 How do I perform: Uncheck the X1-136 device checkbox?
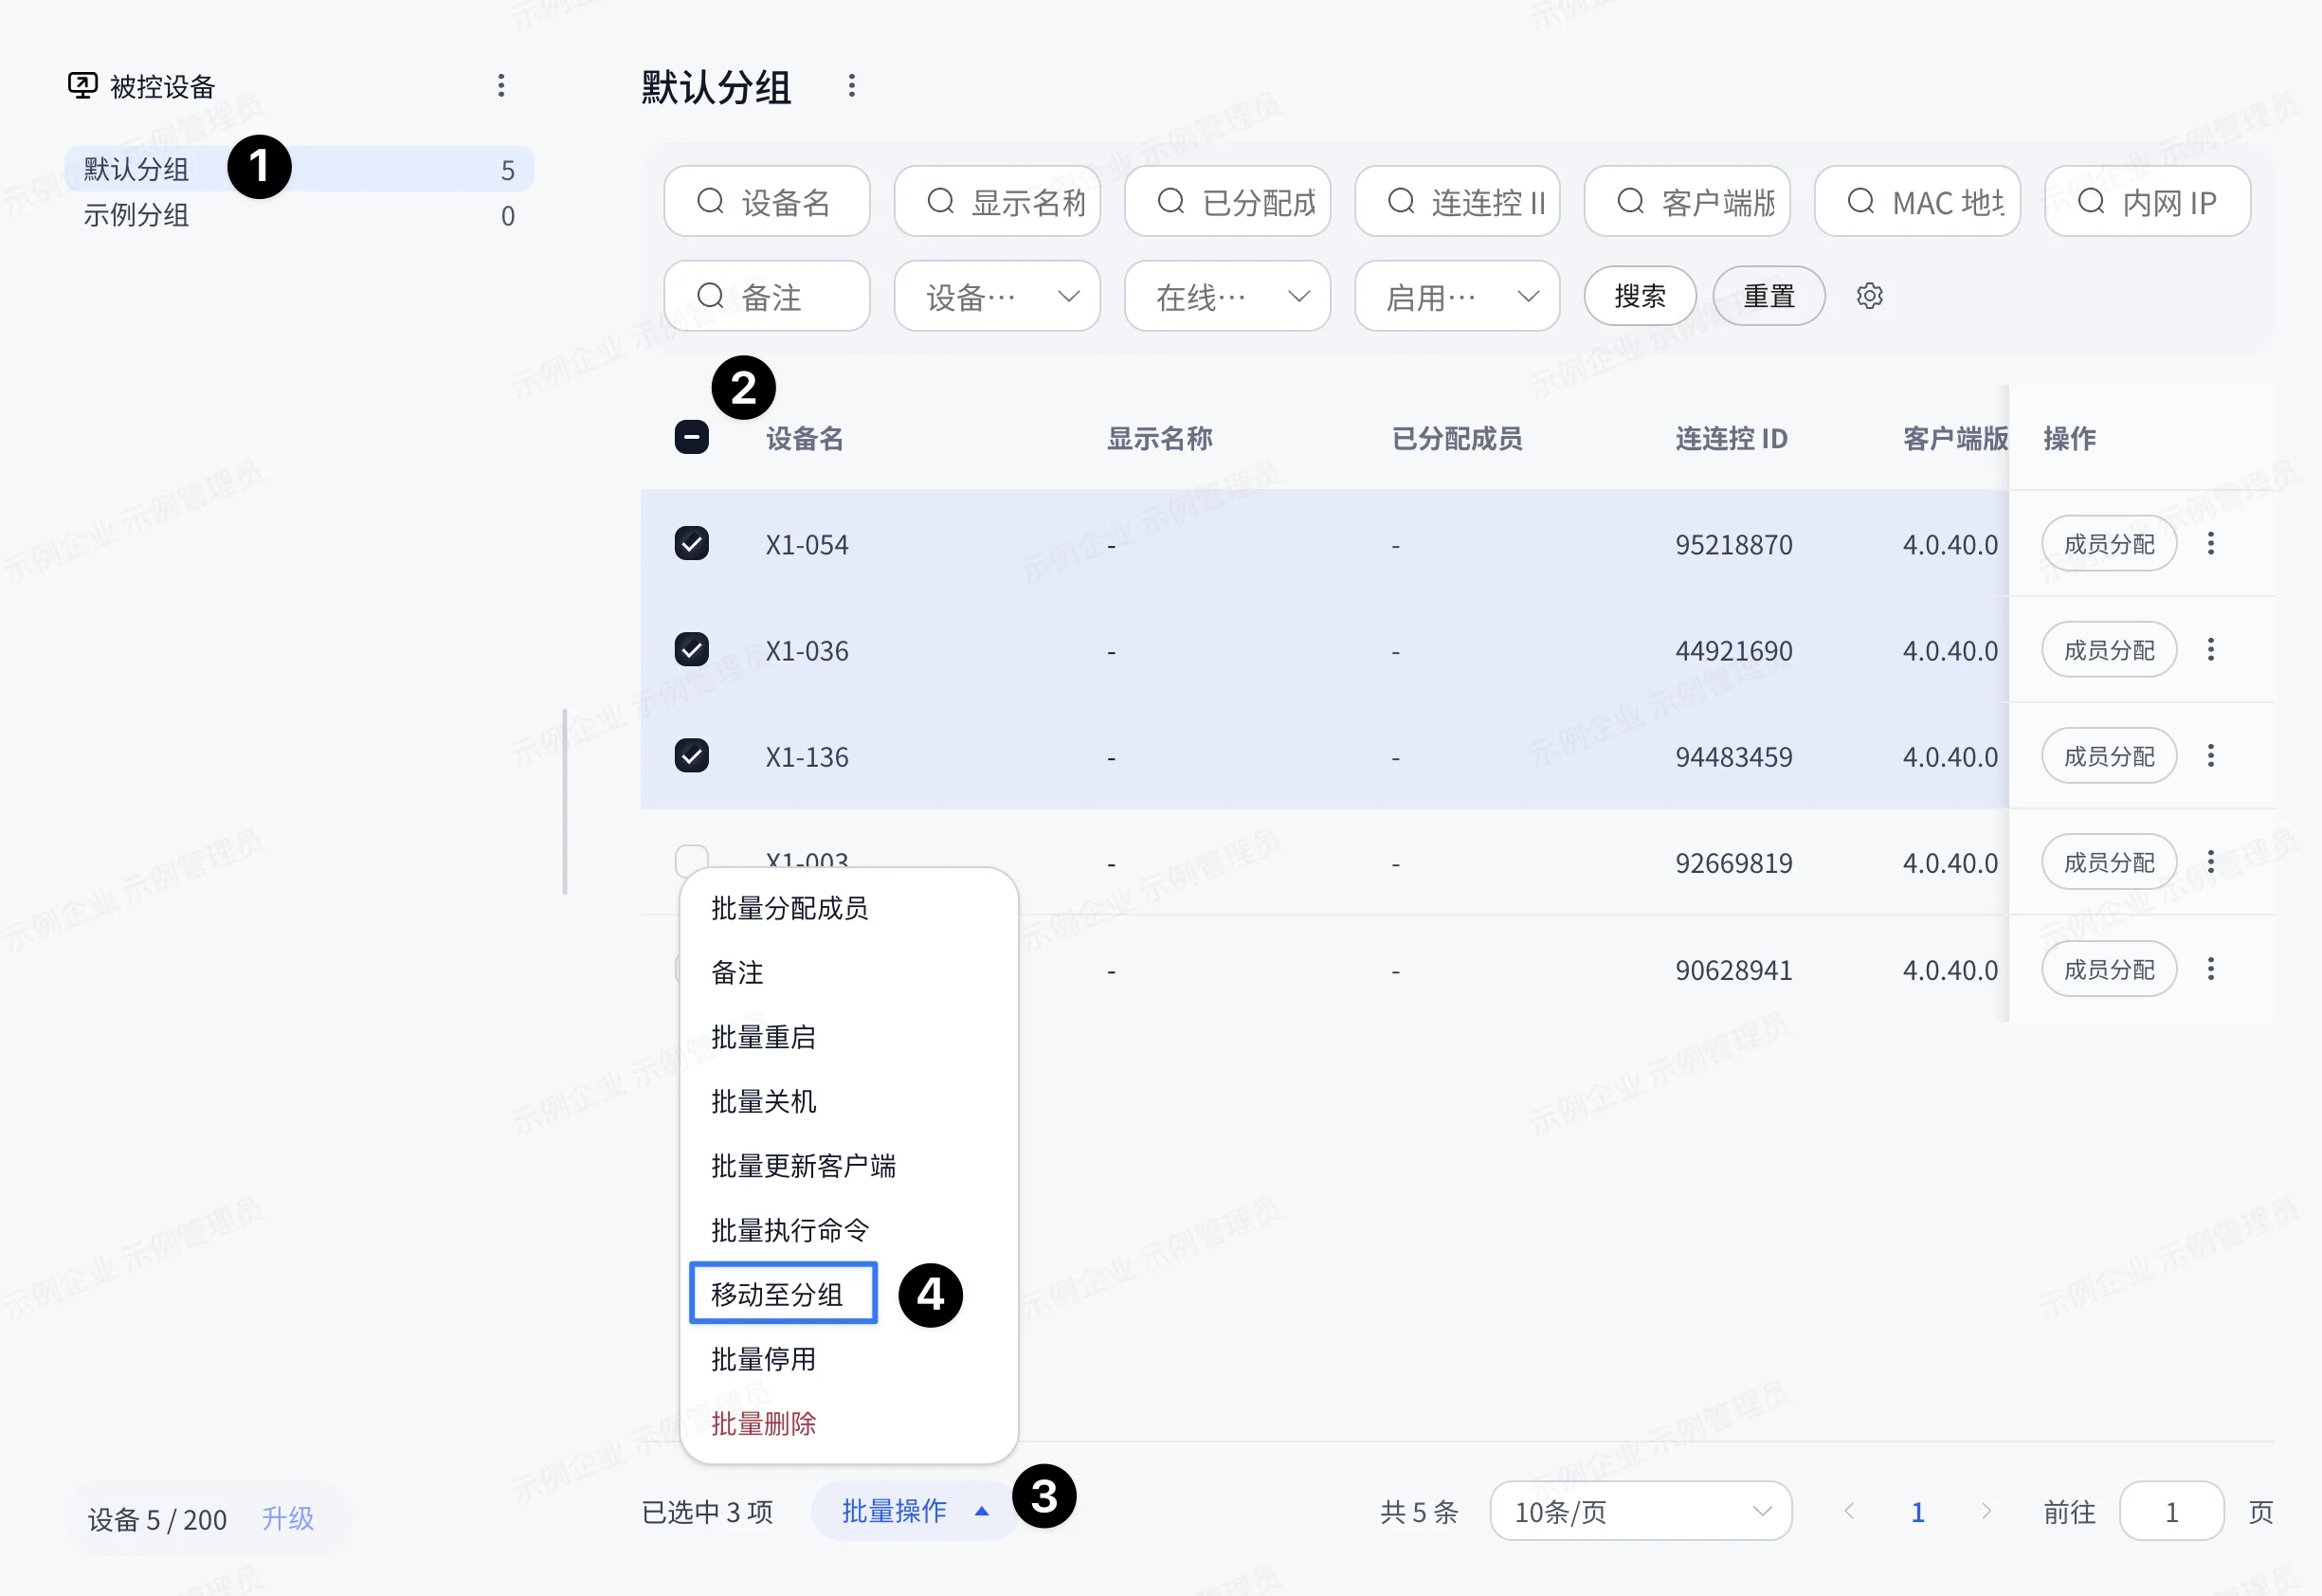(691, 755)
